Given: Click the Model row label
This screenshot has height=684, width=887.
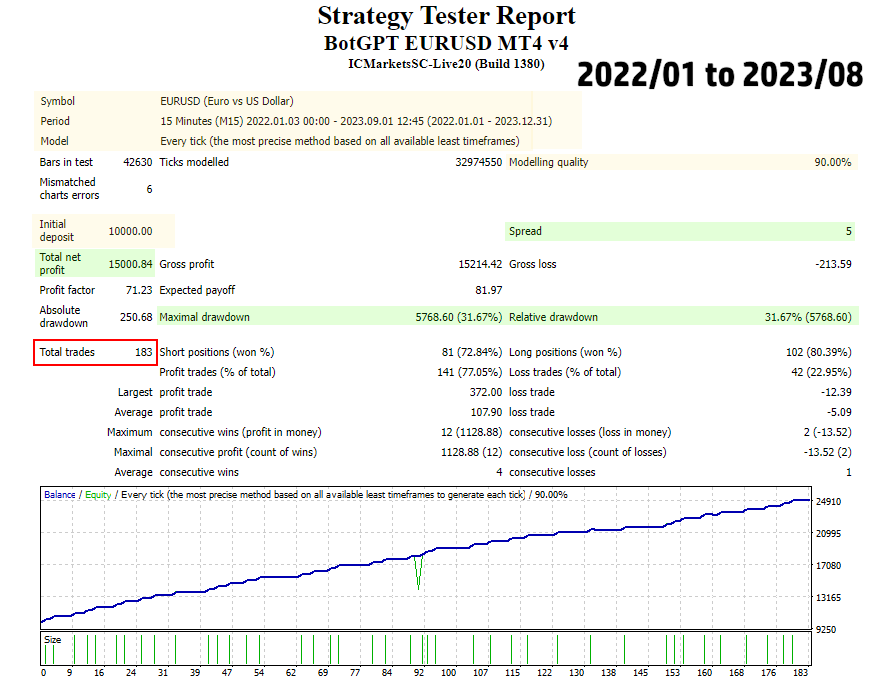Looking at the screenshot, I should 54,141.
